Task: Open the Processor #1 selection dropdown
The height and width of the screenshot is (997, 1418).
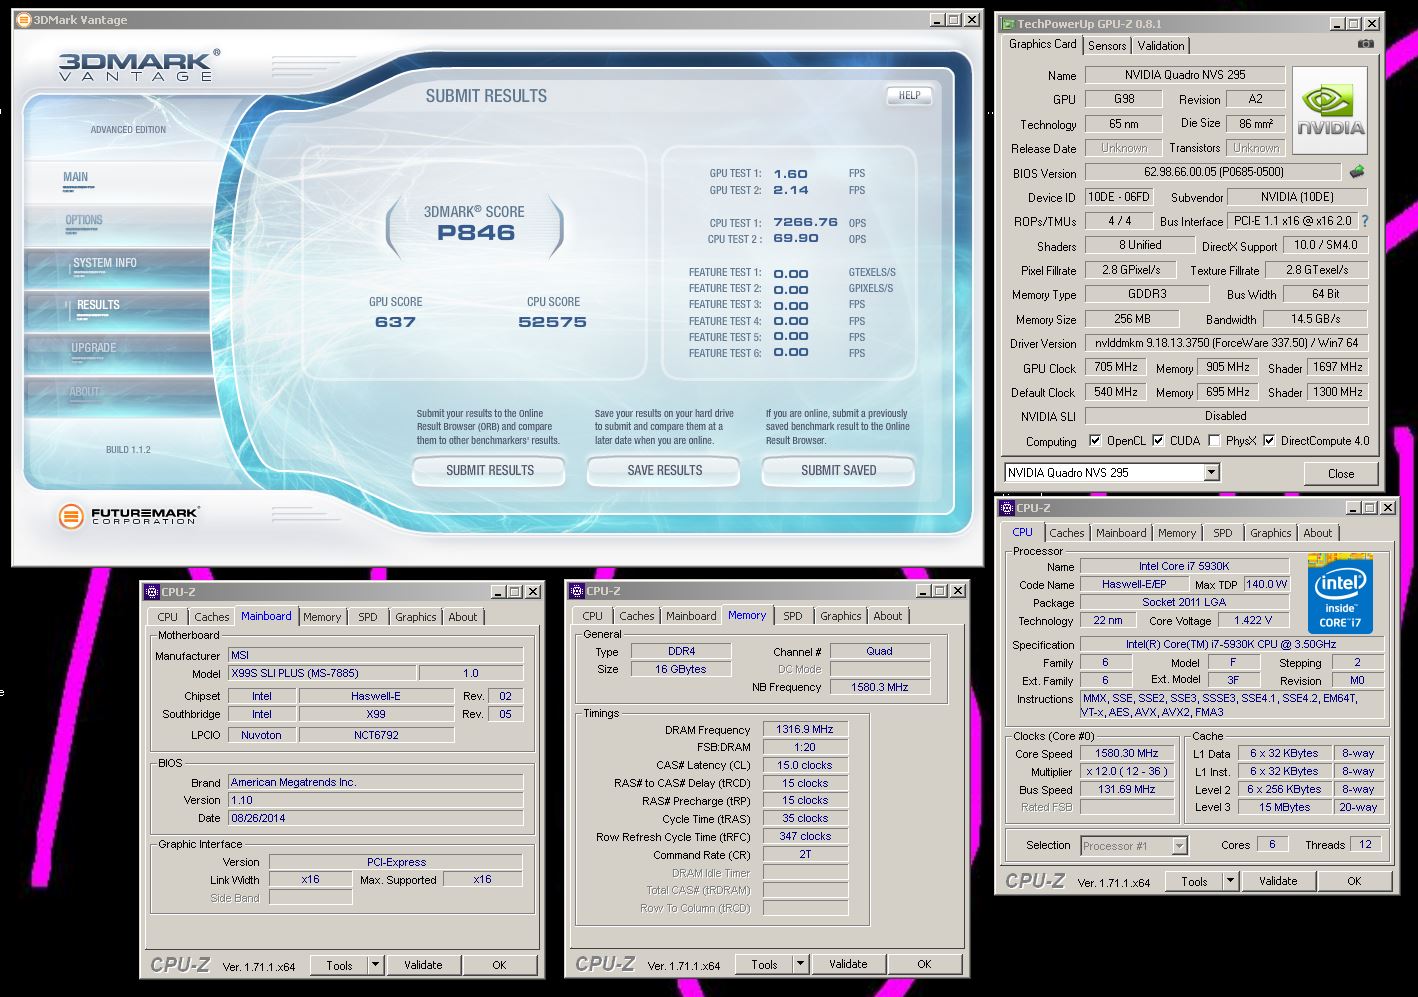Action: (x=1179, y=846)
